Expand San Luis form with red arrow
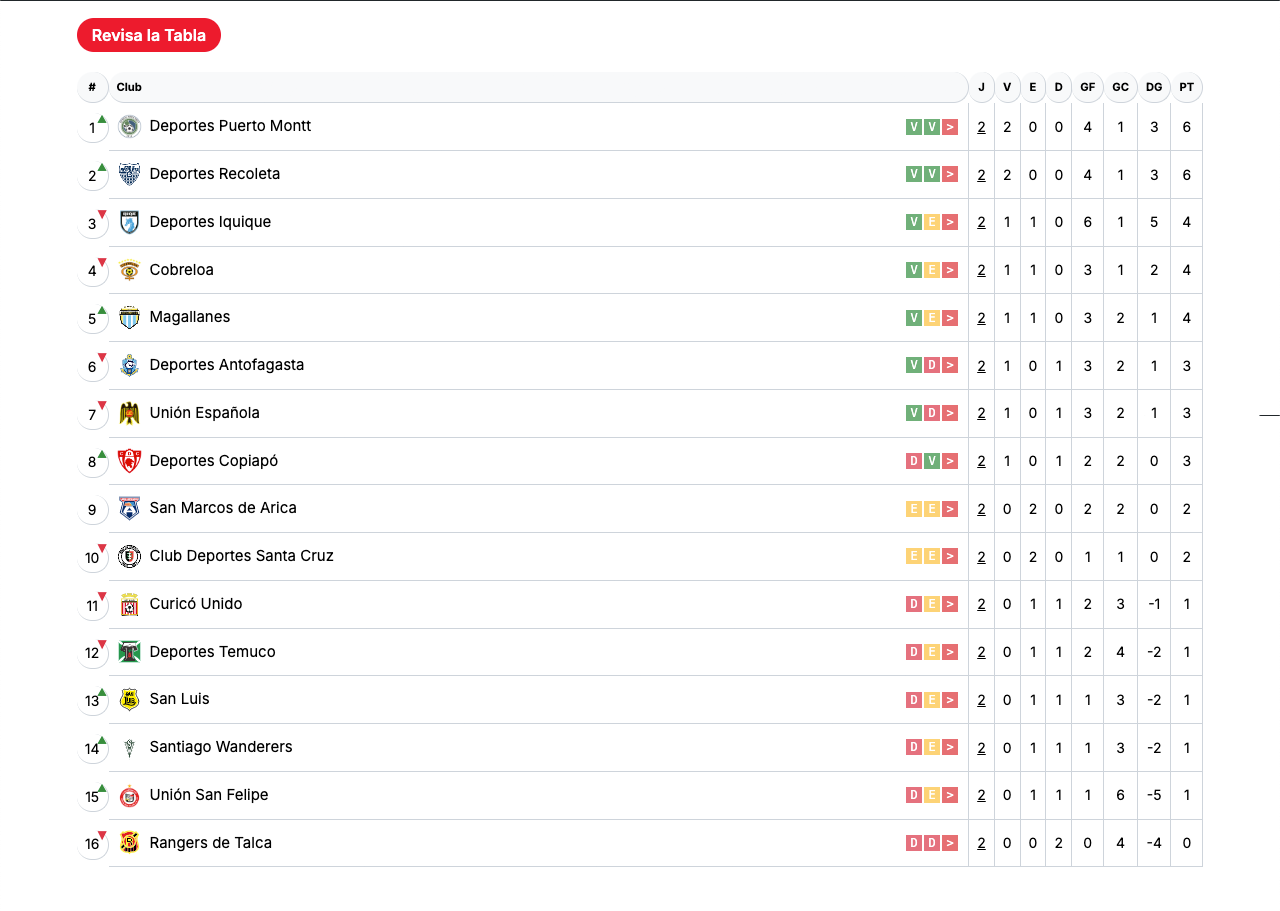Image resolution: width=1280 pixels, height=911 pixels. click(950, 700)
